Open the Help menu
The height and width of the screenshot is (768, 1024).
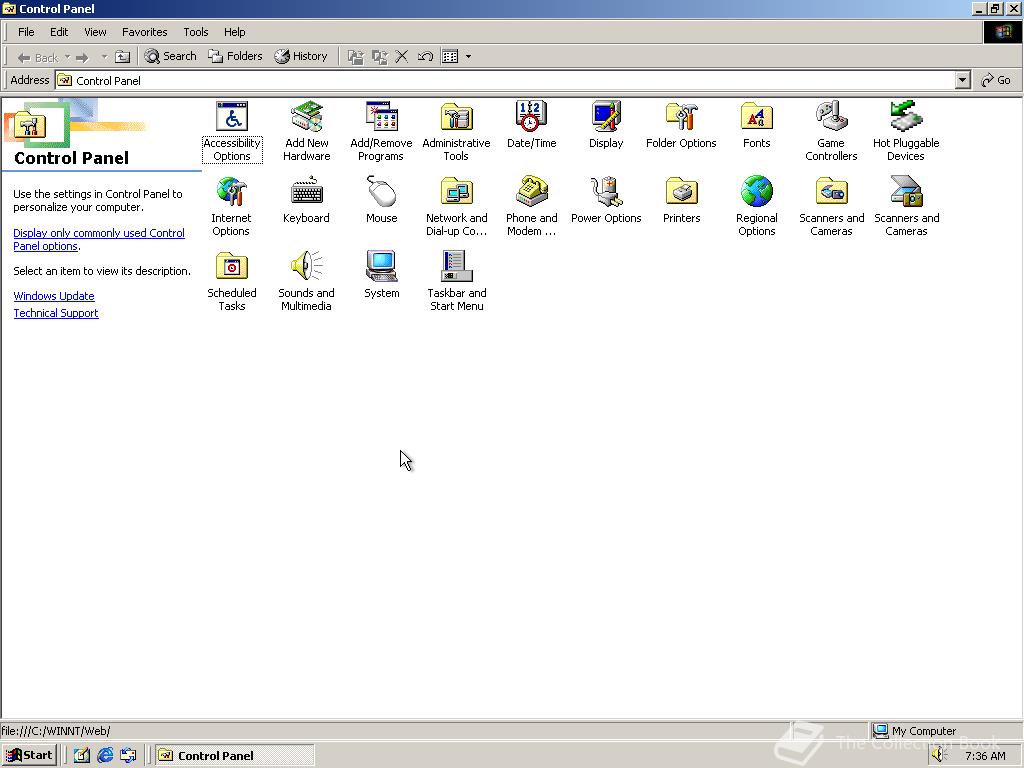click(x=234, y=32)
